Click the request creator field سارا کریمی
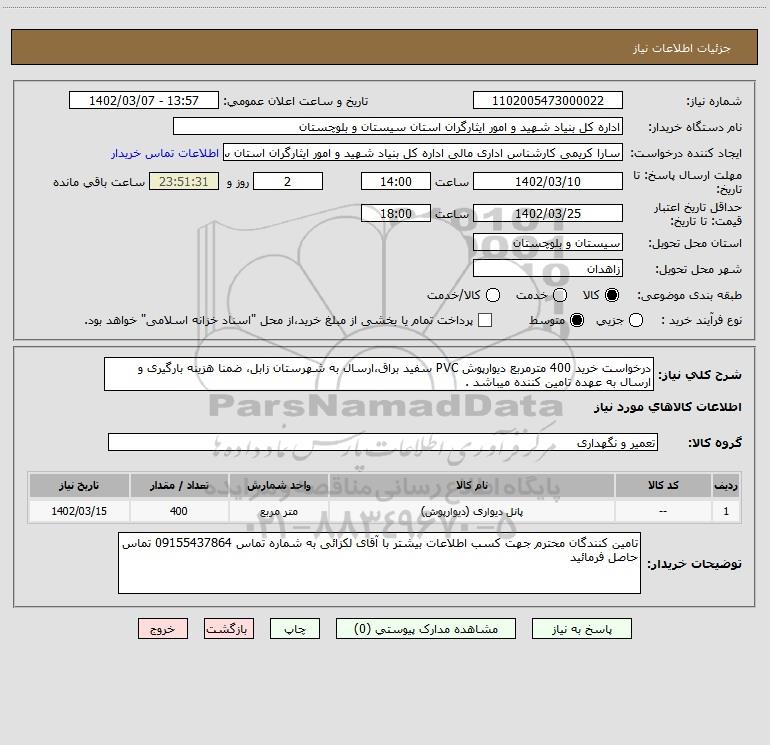Viewport: 770px width, 745px height. coord(423,153)
